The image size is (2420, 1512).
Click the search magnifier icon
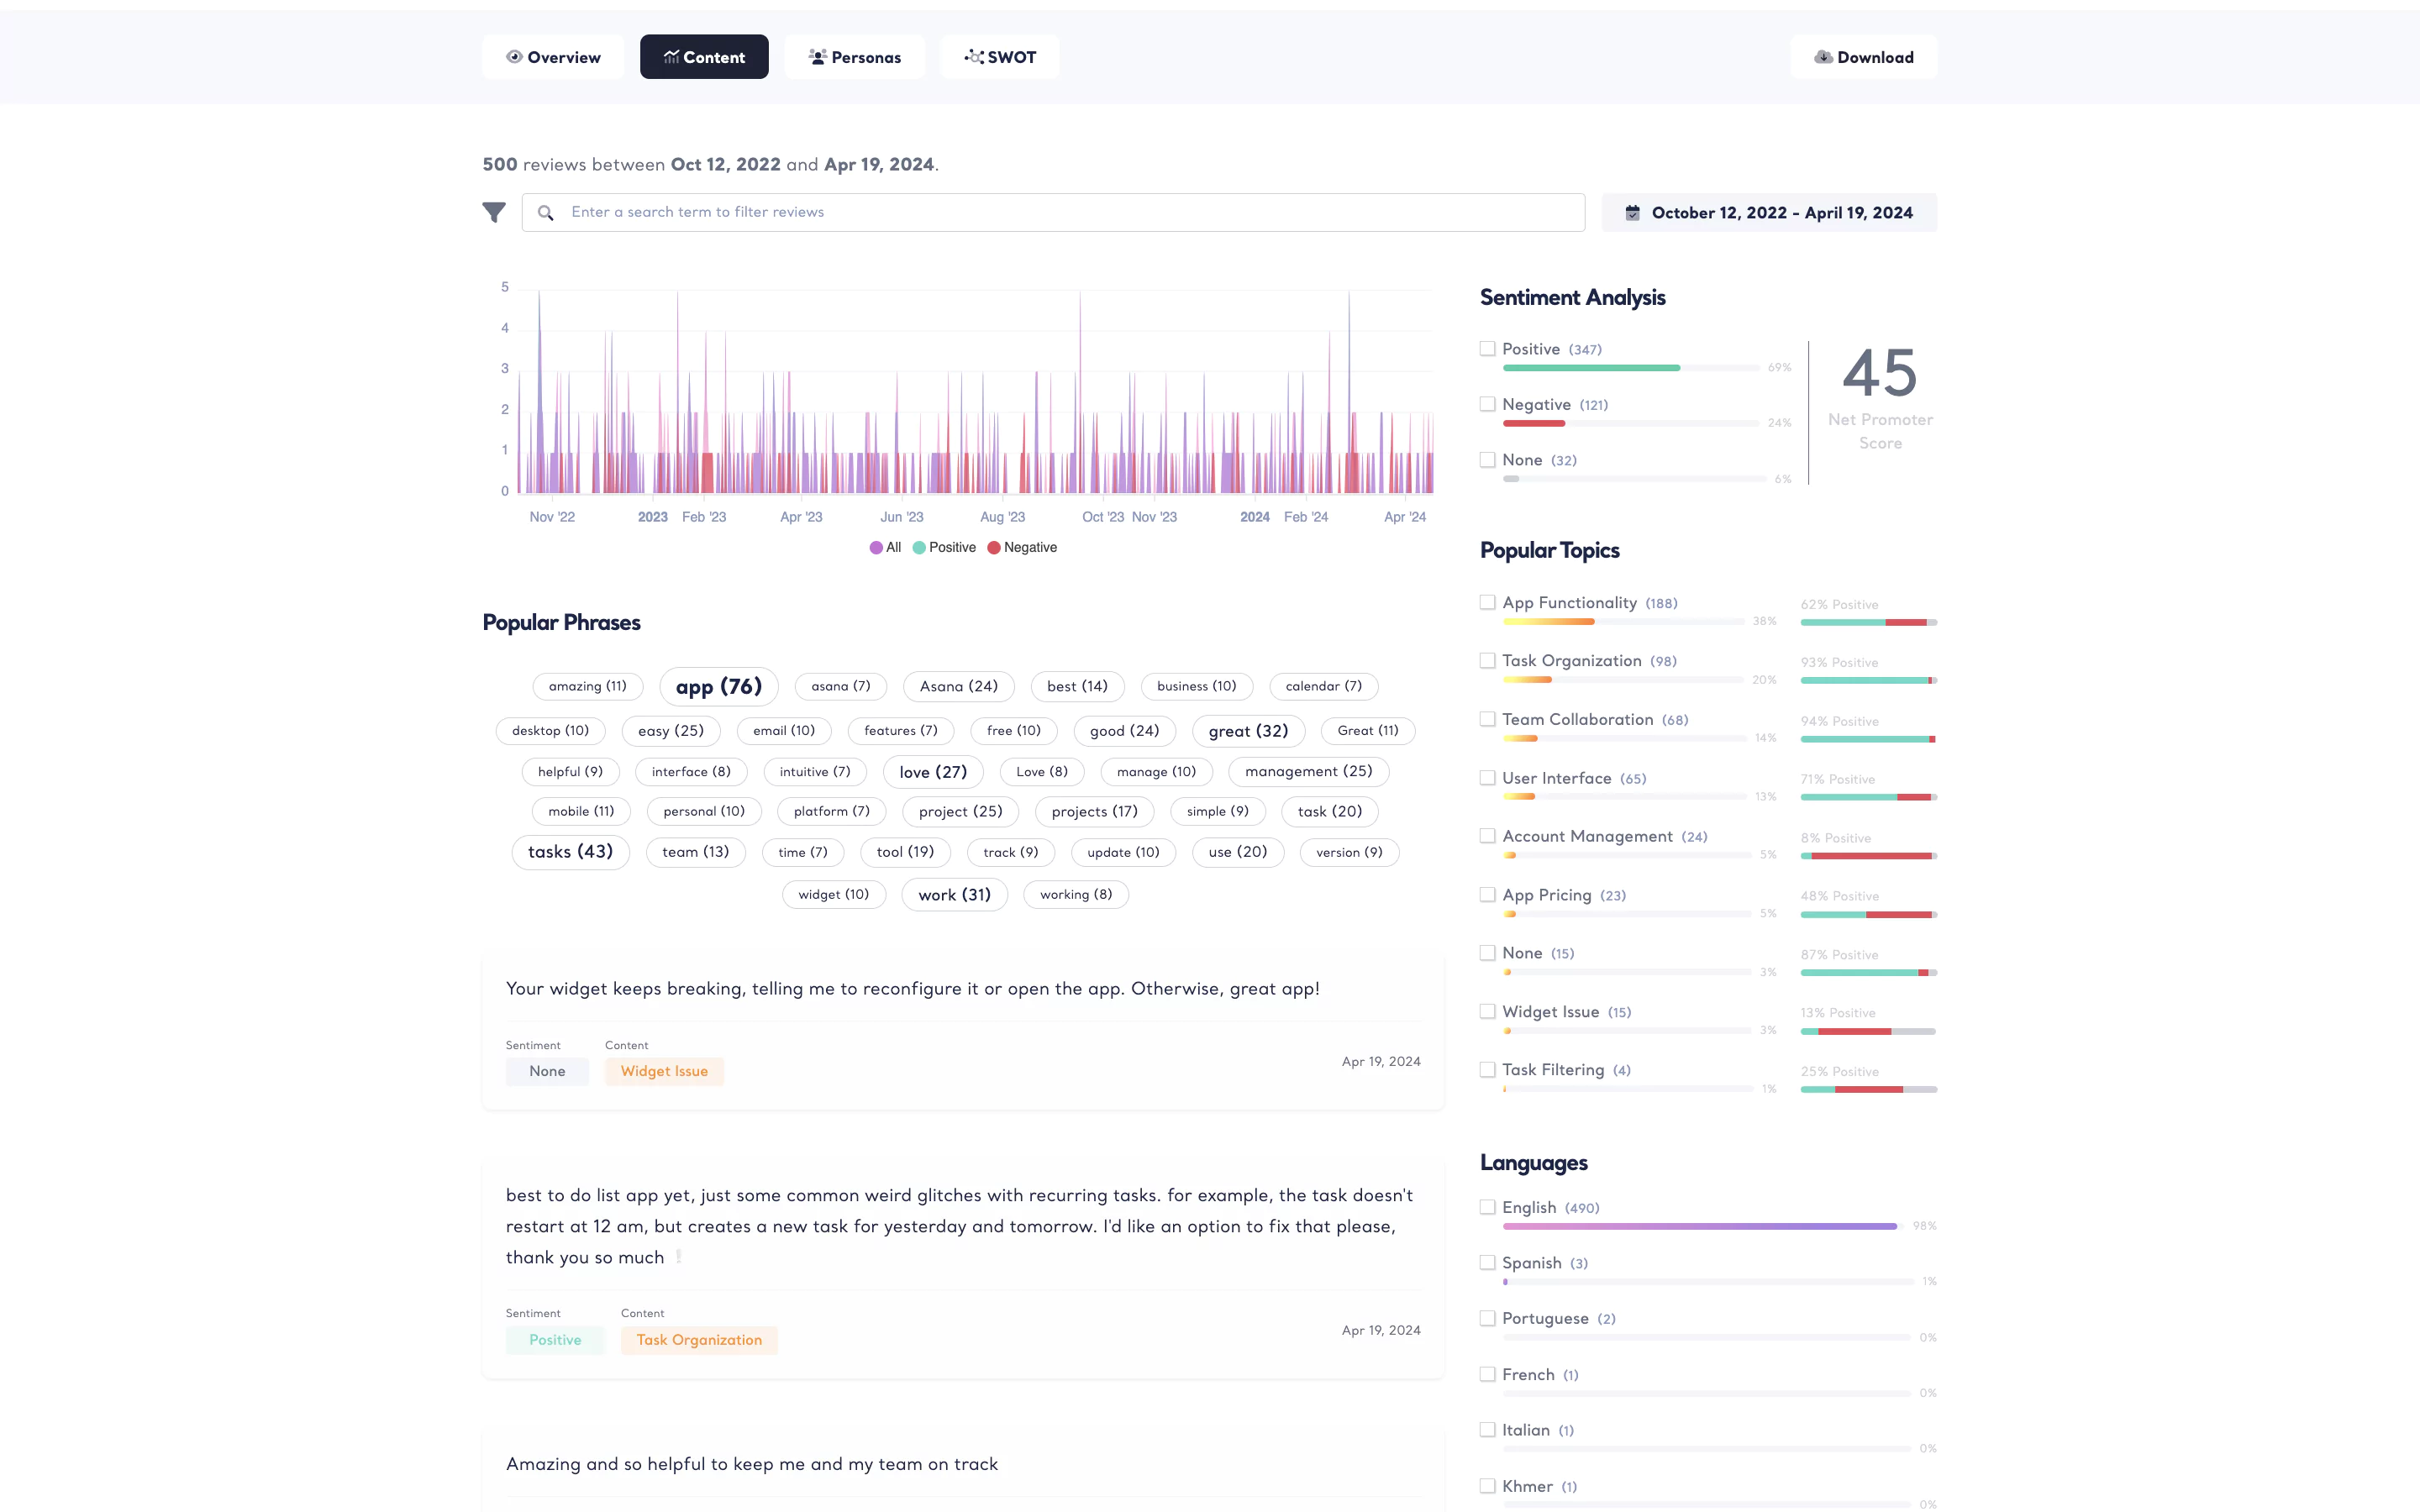(x=545, y=213)
